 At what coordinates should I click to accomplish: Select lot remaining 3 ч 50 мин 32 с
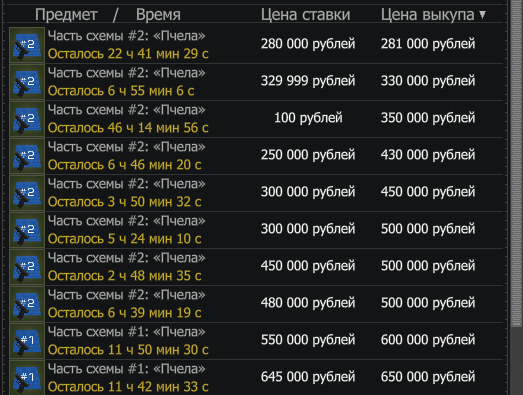point(256,193)
